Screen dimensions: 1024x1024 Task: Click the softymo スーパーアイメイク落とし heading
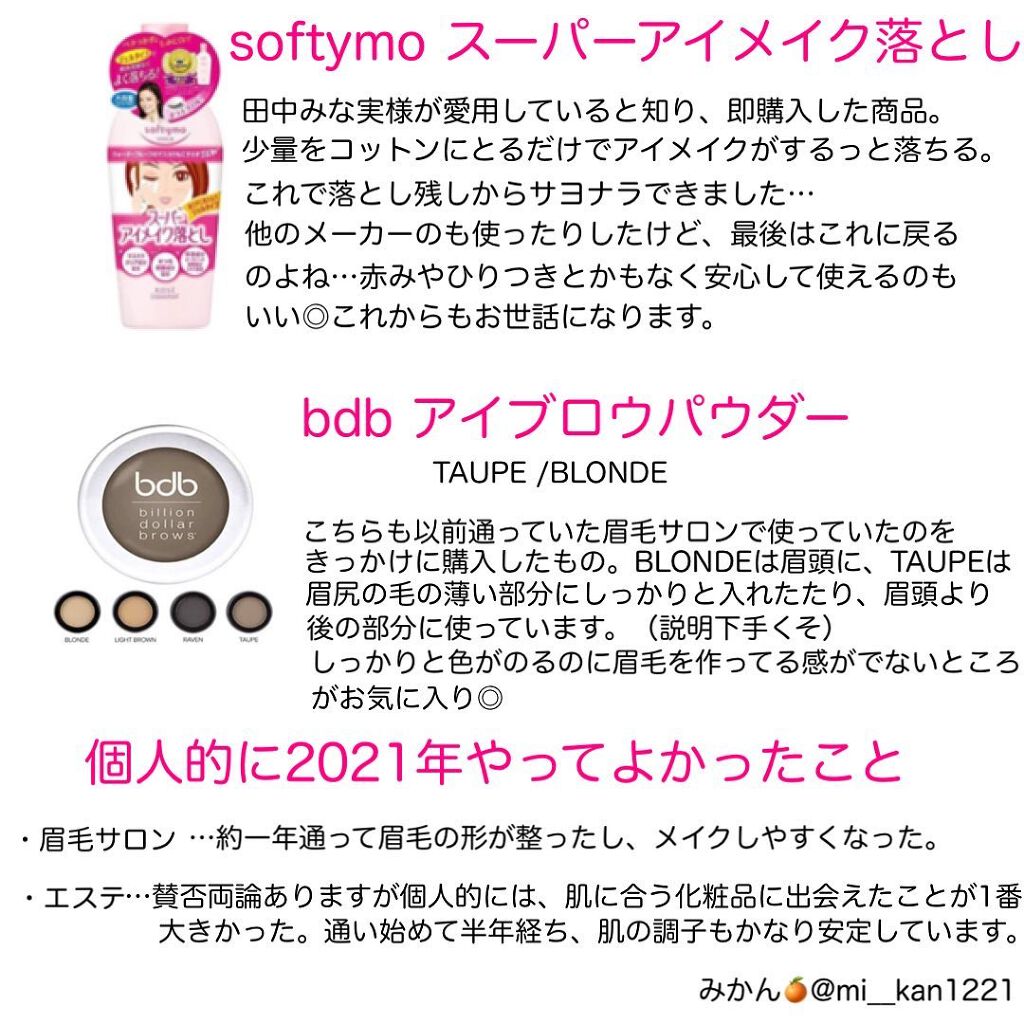pos(625,42)
